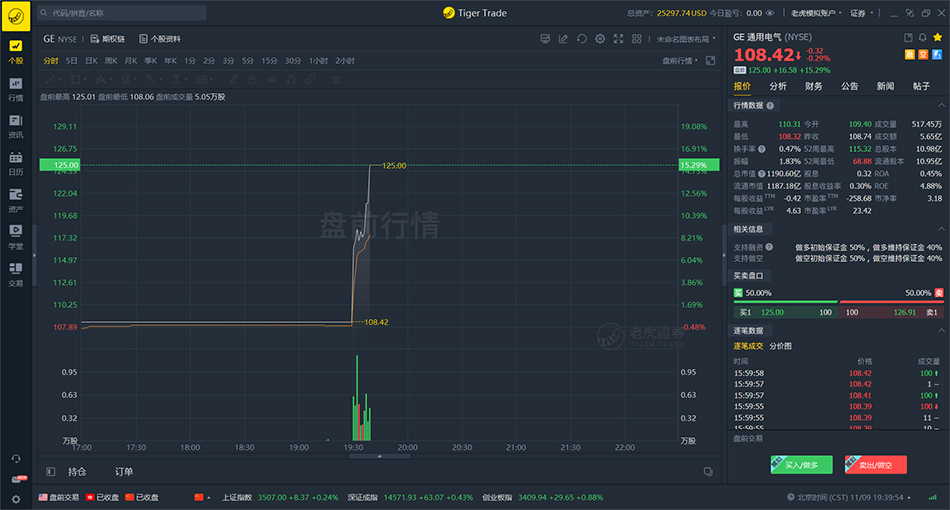Viewport: 950px width, 510px height.
Task: Switch to 分价图 view
Action: [780, 346]
